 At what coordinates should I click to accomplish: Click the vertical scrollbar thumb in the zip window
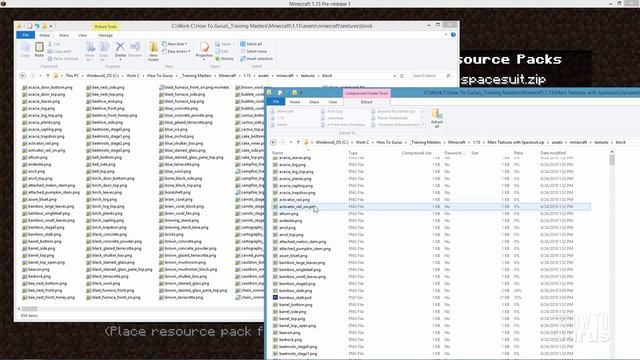[612, 160]
